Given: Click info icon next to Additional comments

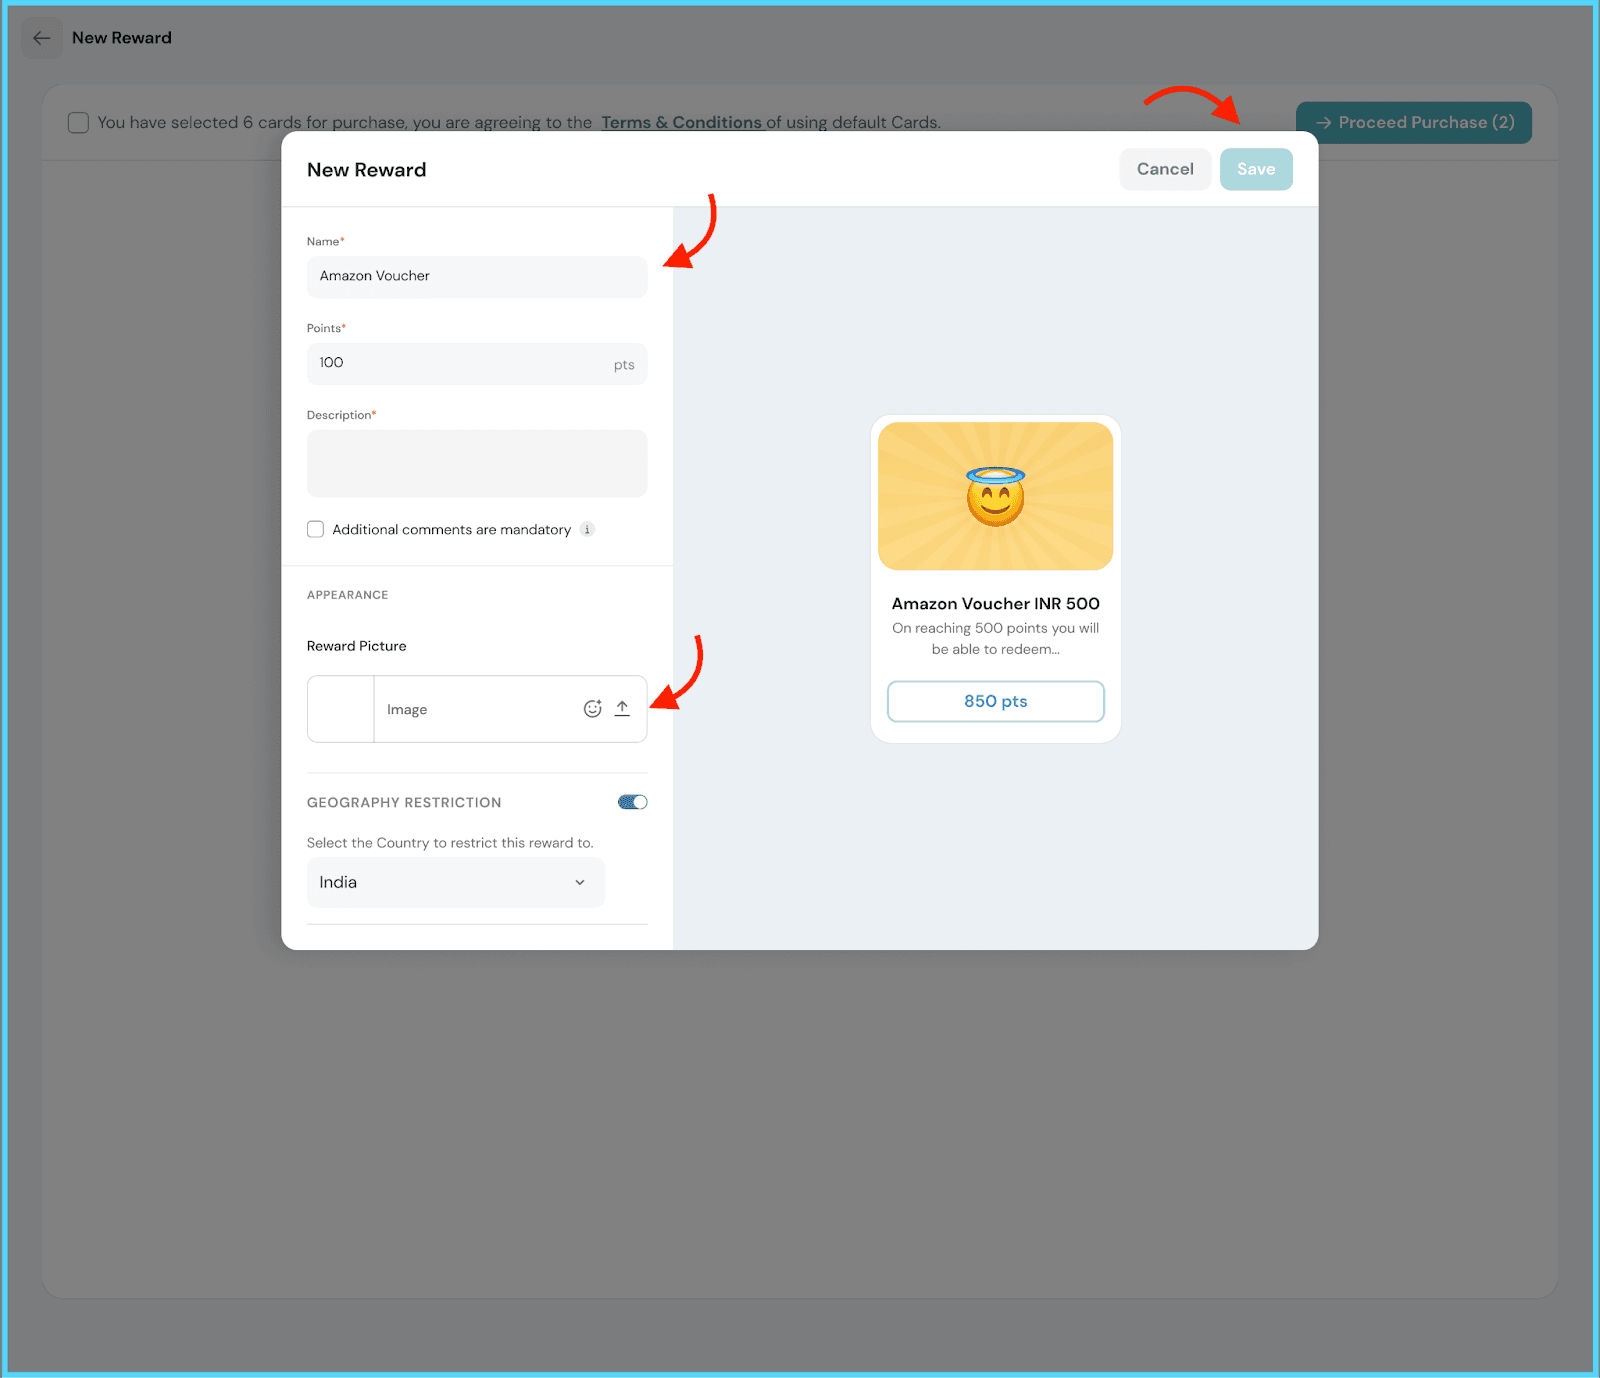Looking at the screenshot, I should (587, 530).
